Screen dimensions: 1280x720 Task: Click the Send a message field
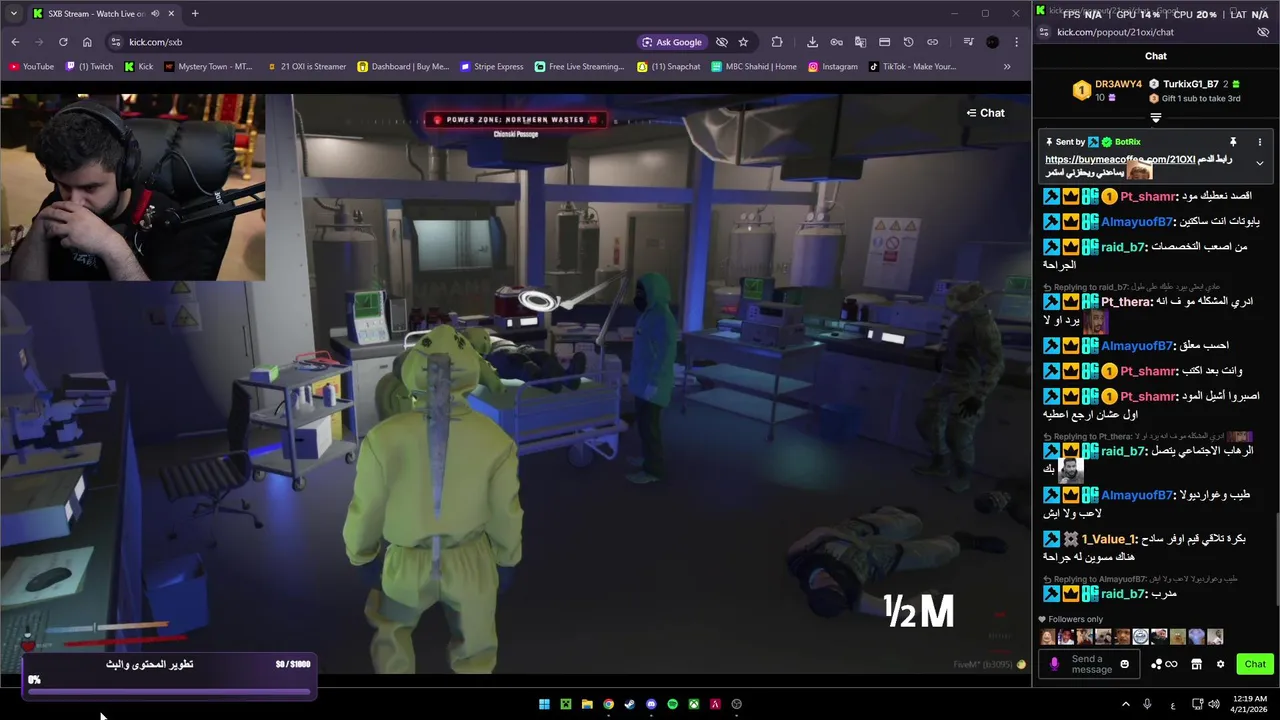[x=1091, y=664]
